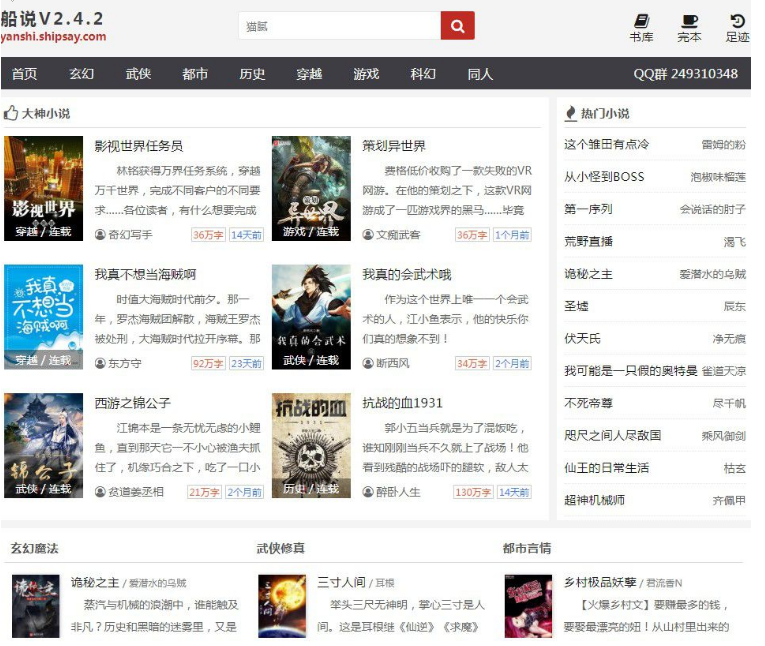
Task: Open the 科幻 category tab
Action: pyautogui.click(x=423, y=74)
